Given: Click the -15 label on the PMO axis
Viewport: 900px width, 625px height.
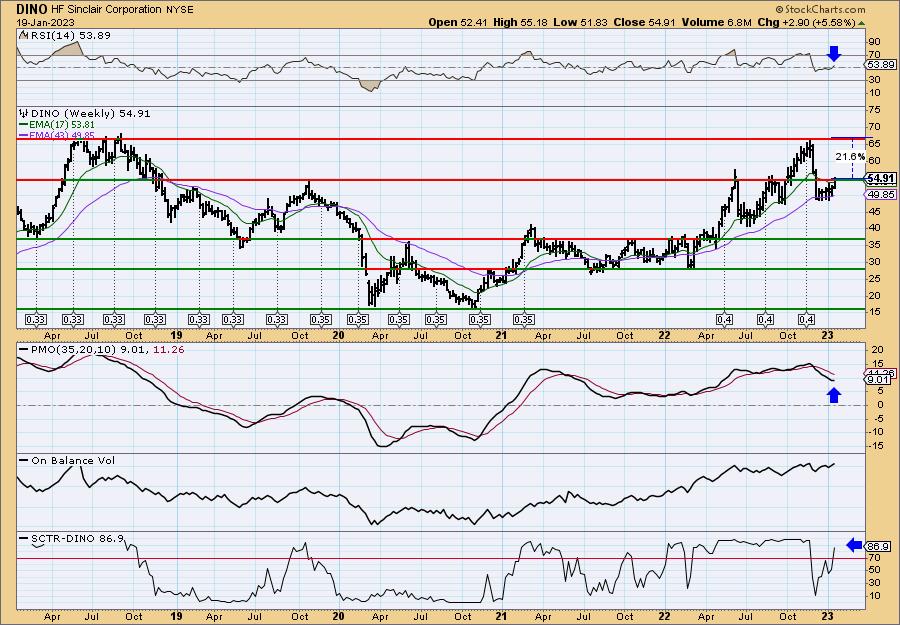Looking at the screenshot, I should click(876, 446).
